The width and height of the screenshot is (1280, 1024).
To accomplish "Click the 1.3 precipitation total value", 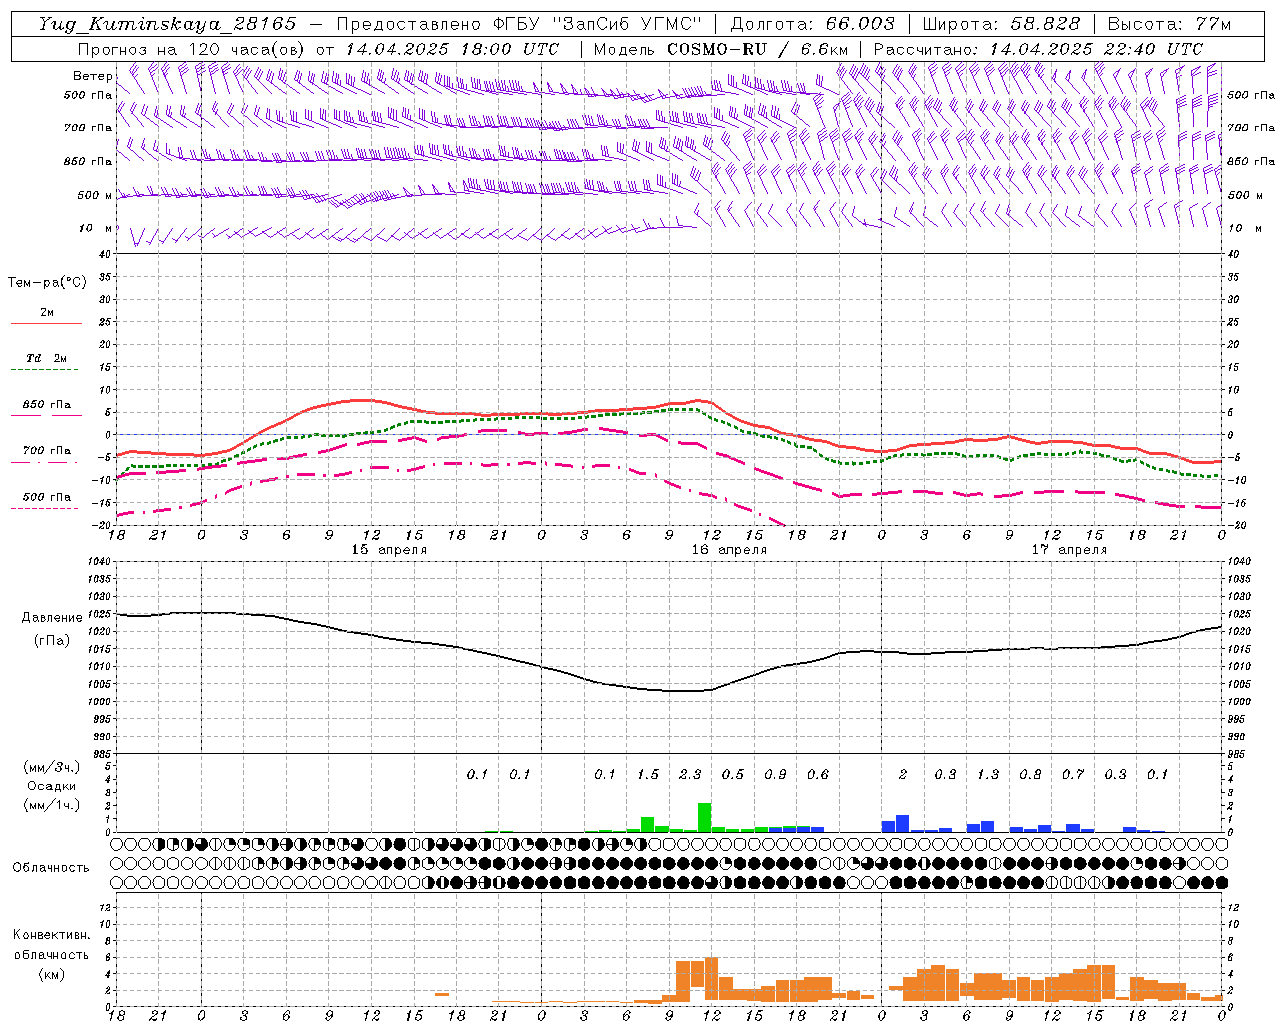I will pos(988,774).
